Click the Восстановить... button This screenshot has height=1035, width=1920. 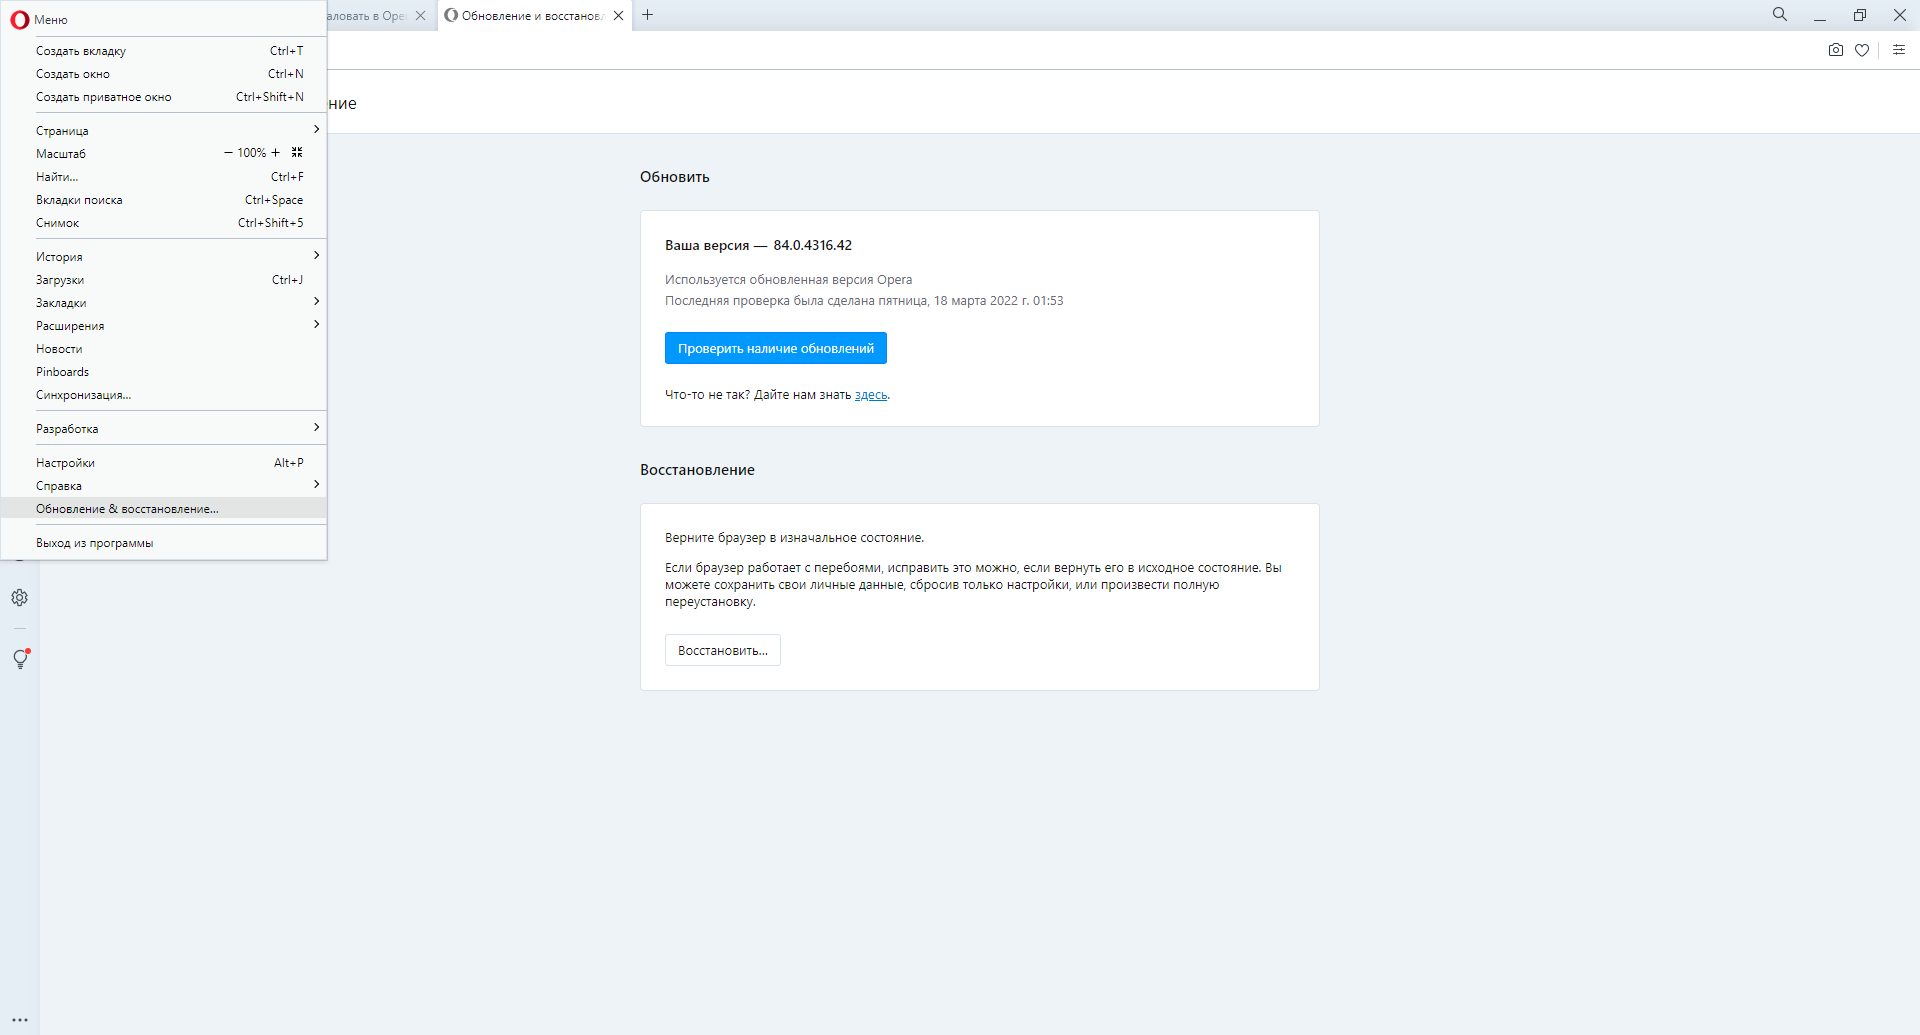(723, 650)
